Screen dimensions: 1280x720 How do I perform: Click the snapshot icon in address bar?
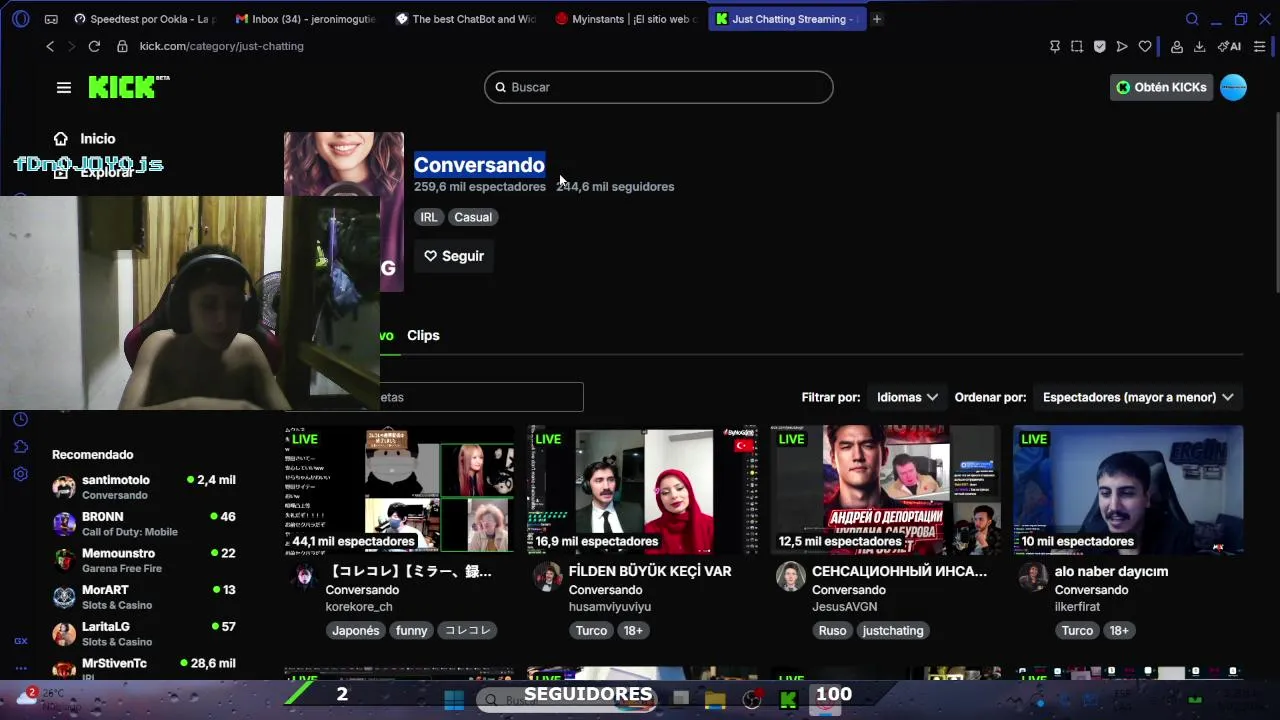point(1077,46)
